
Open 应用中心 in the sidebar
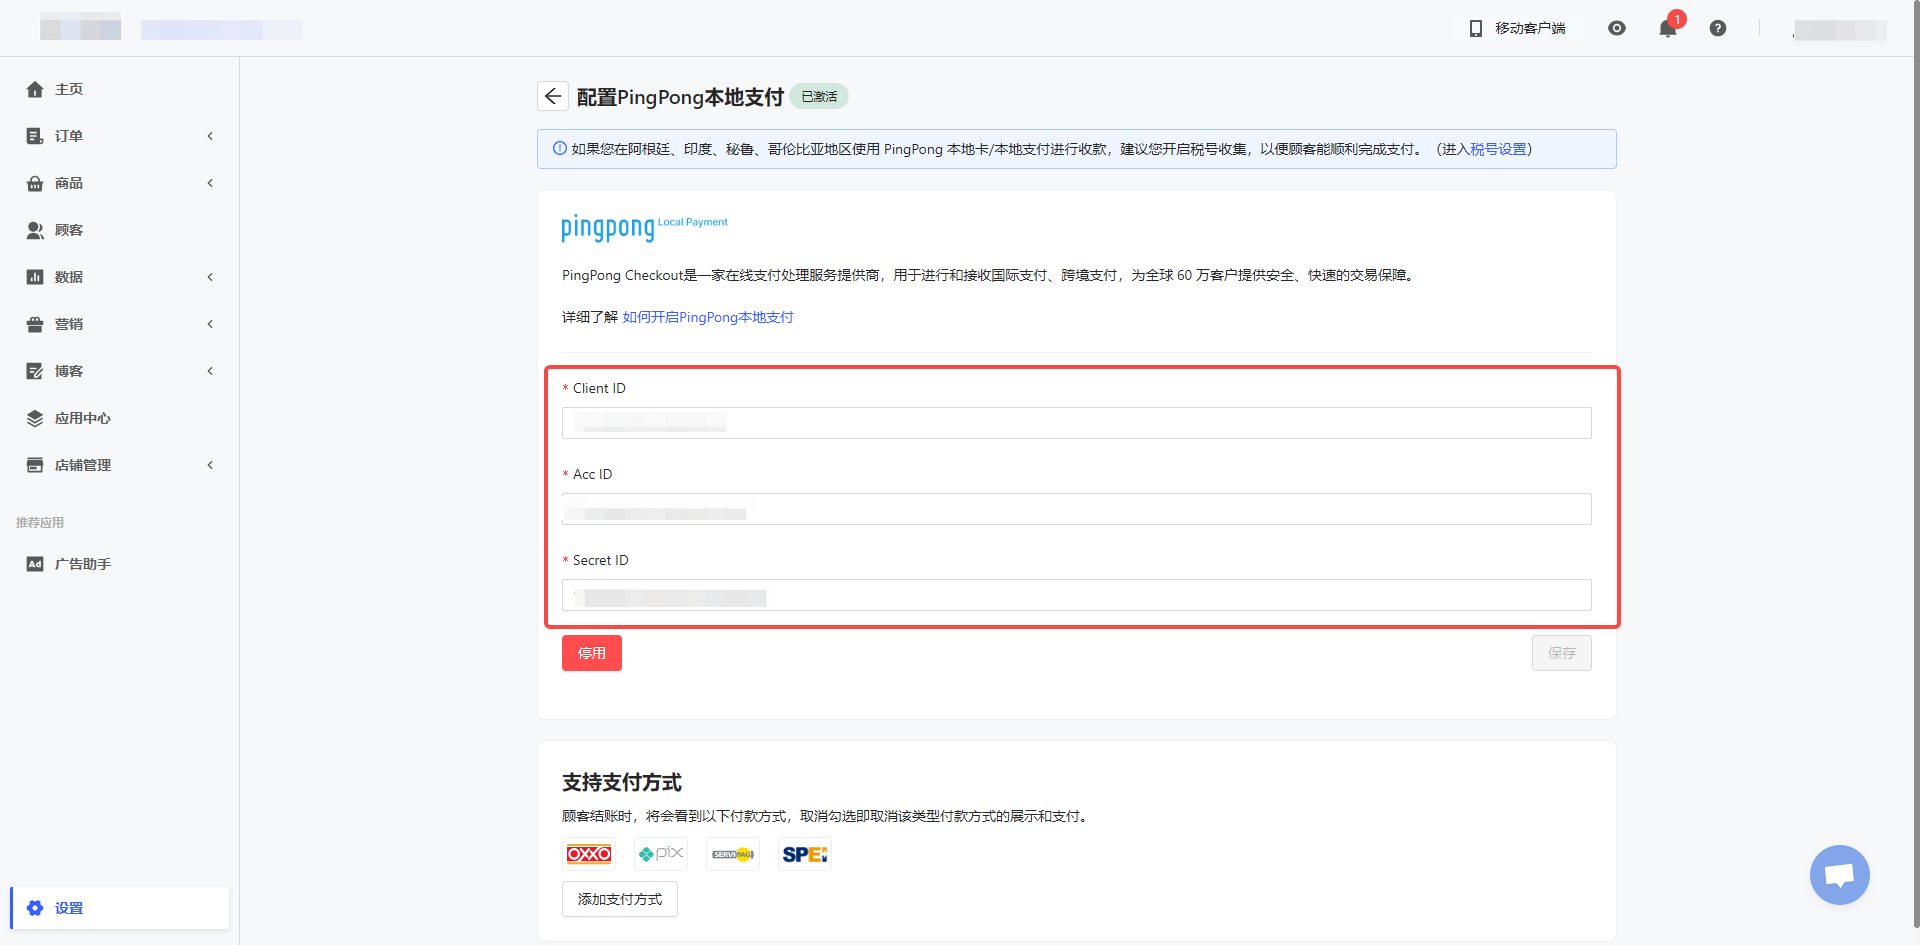[83, 418]
